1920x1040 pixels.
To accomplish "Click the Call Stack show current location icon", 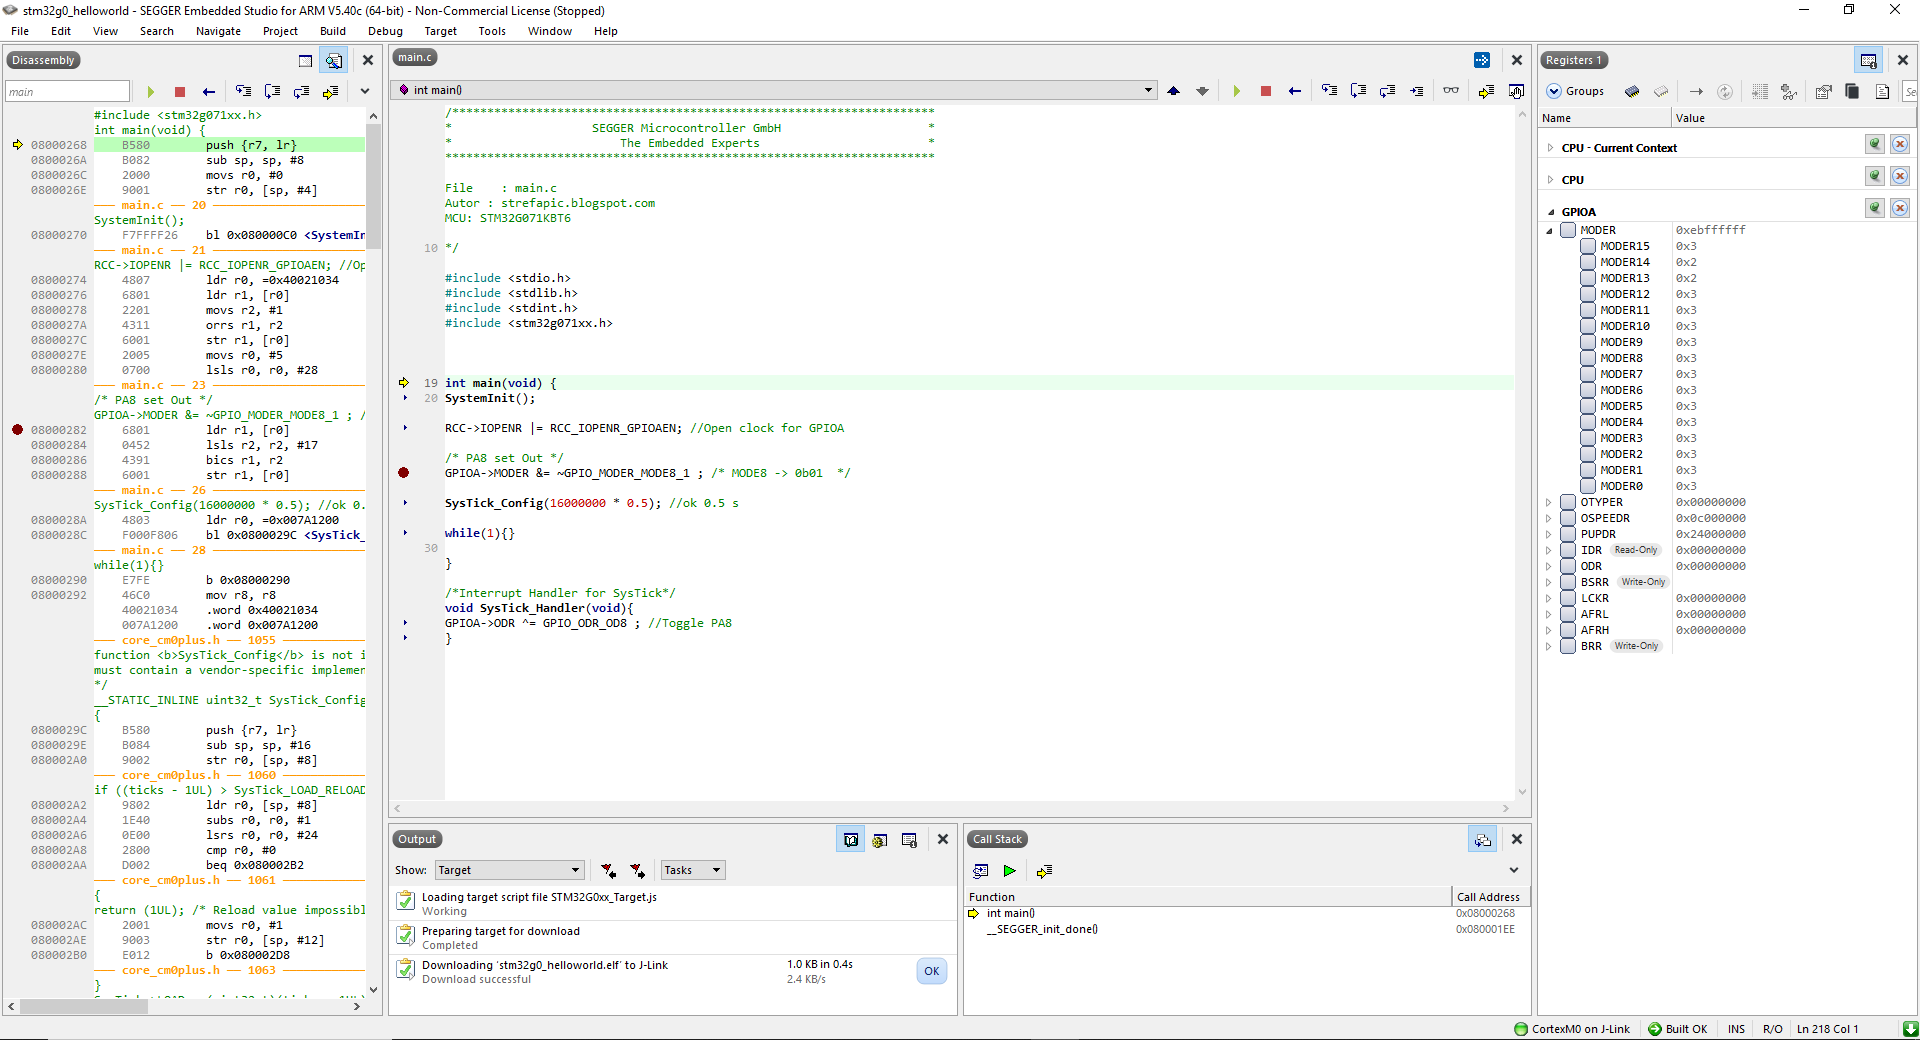I will click(1044, 871).
